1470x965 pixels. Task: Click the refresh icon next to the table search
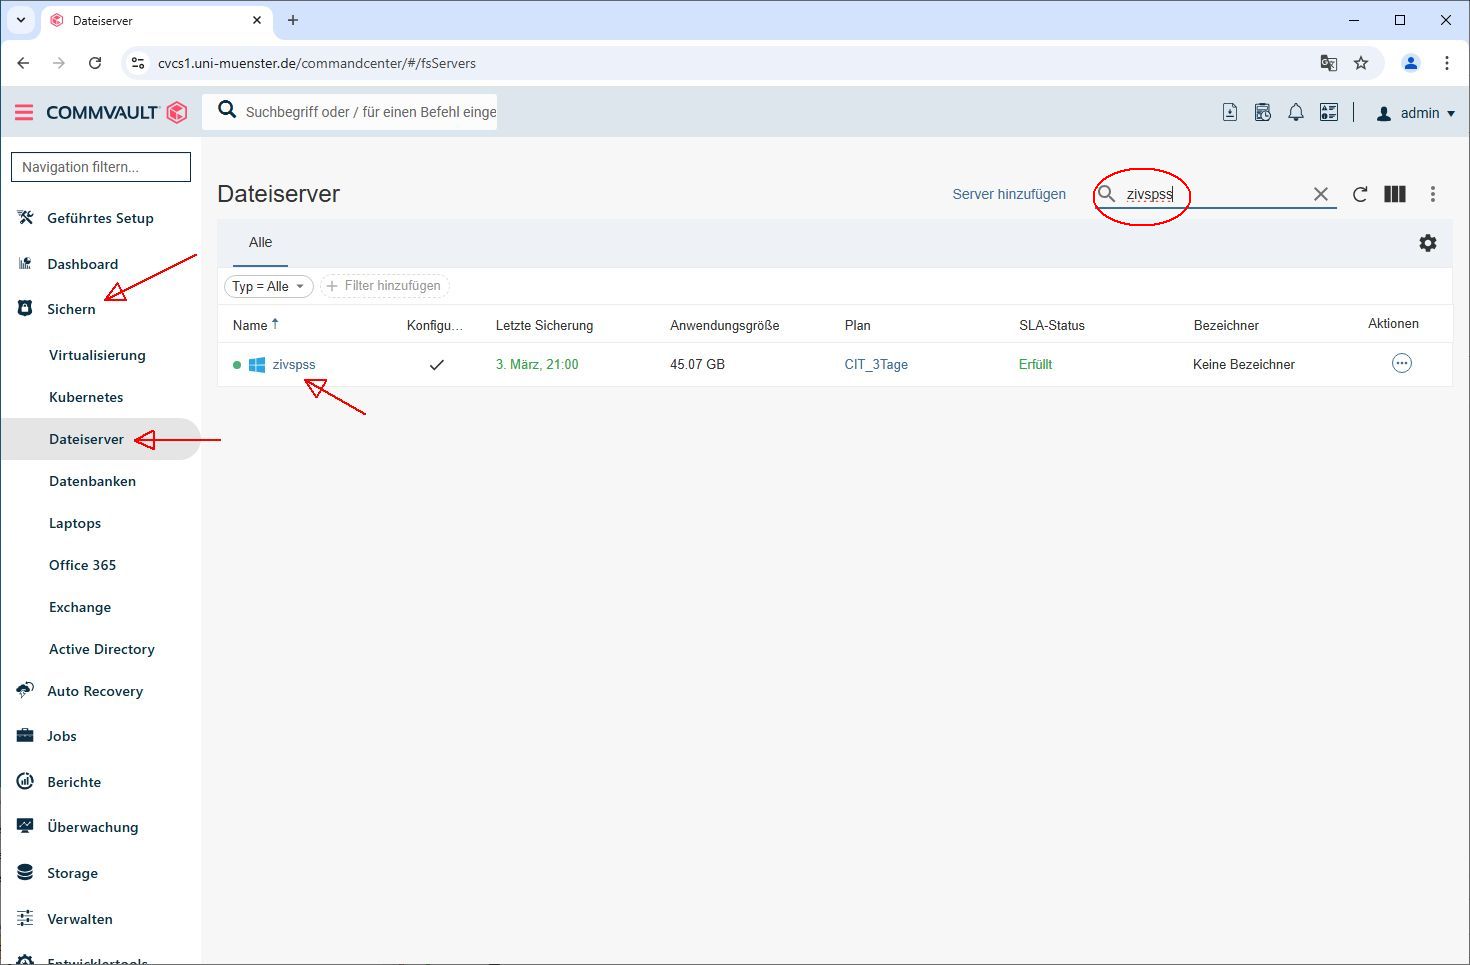1359,195
